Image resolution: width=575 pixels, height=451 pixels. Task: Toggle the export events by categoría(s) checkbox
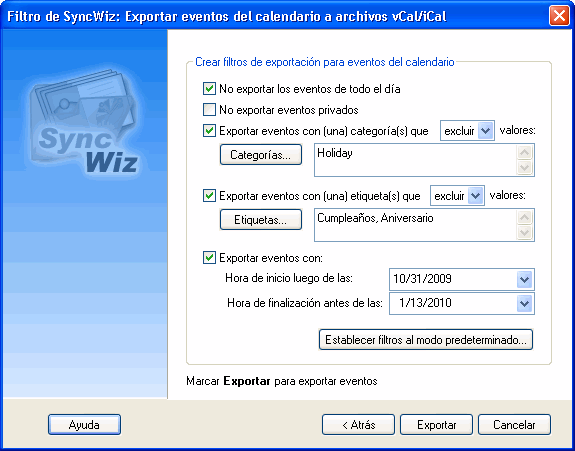point(209,131)
